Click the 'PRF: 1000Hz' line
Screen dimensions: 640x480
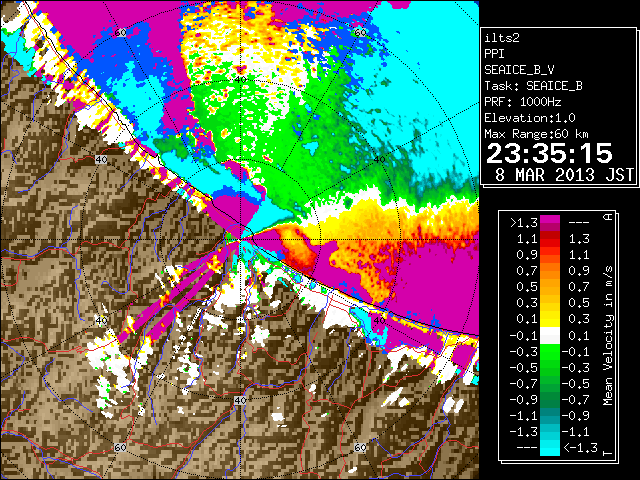click(522, 102)
